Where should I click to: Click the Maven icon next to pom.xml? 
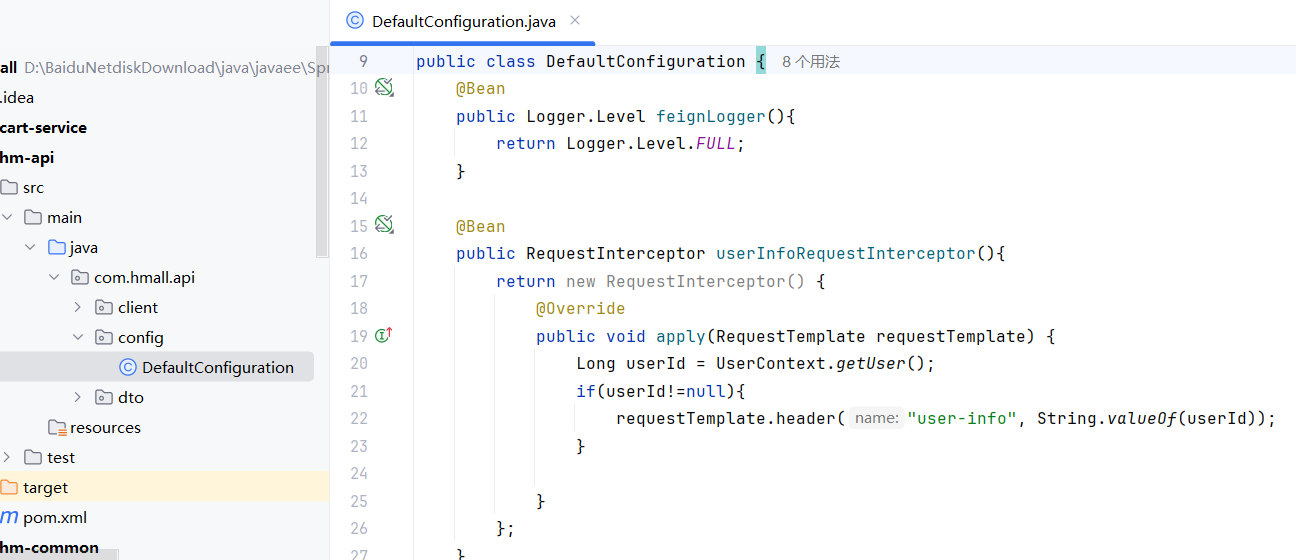click(9, 517)
